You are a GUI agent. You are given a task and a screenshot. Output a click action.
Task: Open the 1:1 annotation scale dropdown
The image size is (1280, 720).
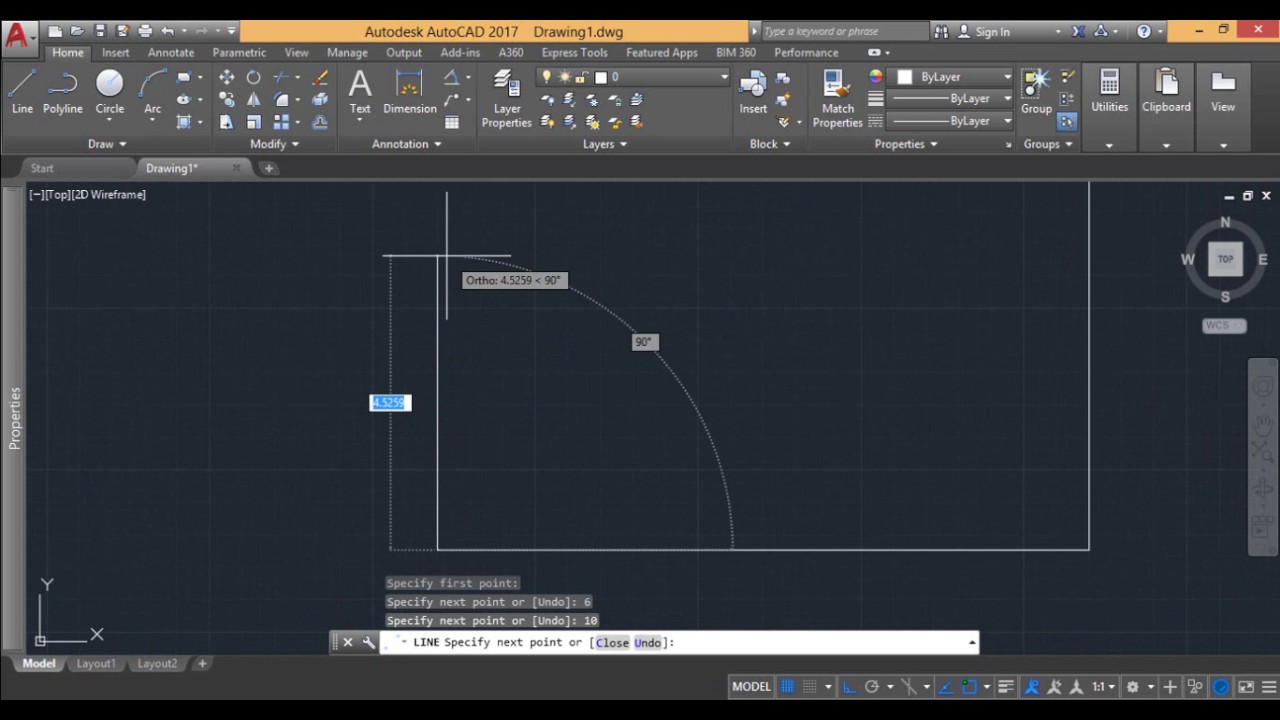tap(1104, 687)
